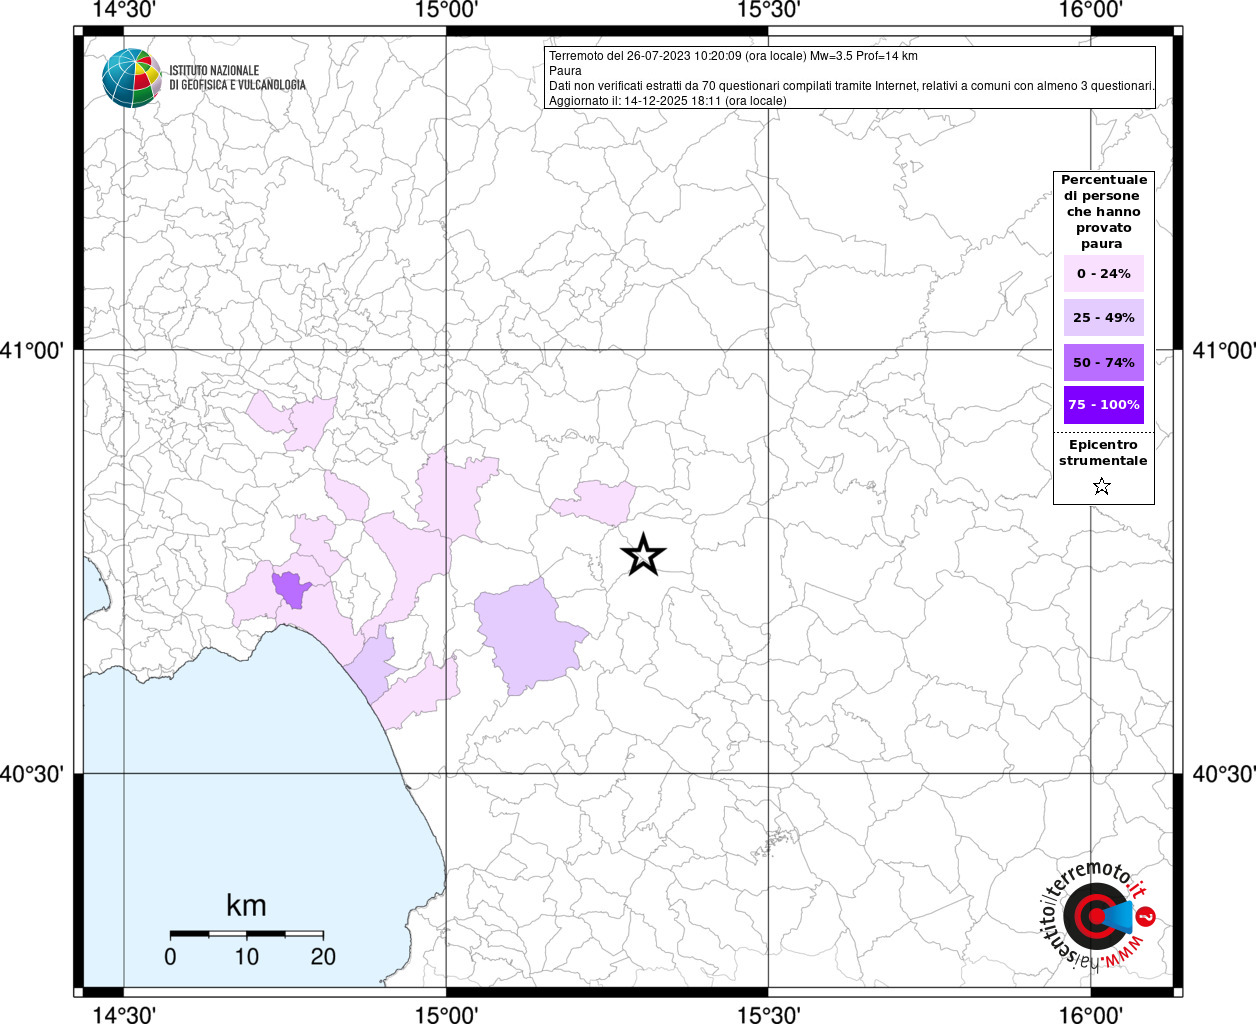The image size is (1256, 1024).
Task: Click the 'Aggiornato il: 14-12-2025' line
Action: pyautogui.click(x=668, y=101)
